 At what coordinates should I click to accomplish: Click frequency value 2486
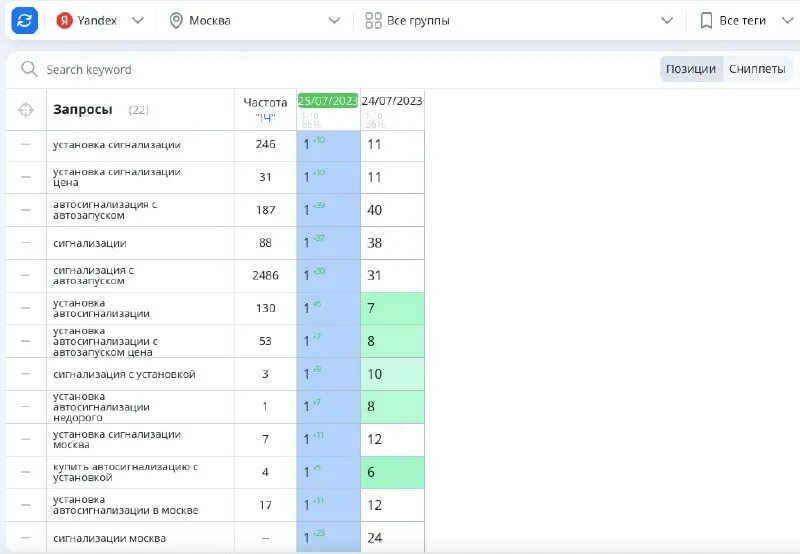coord(265,275)
